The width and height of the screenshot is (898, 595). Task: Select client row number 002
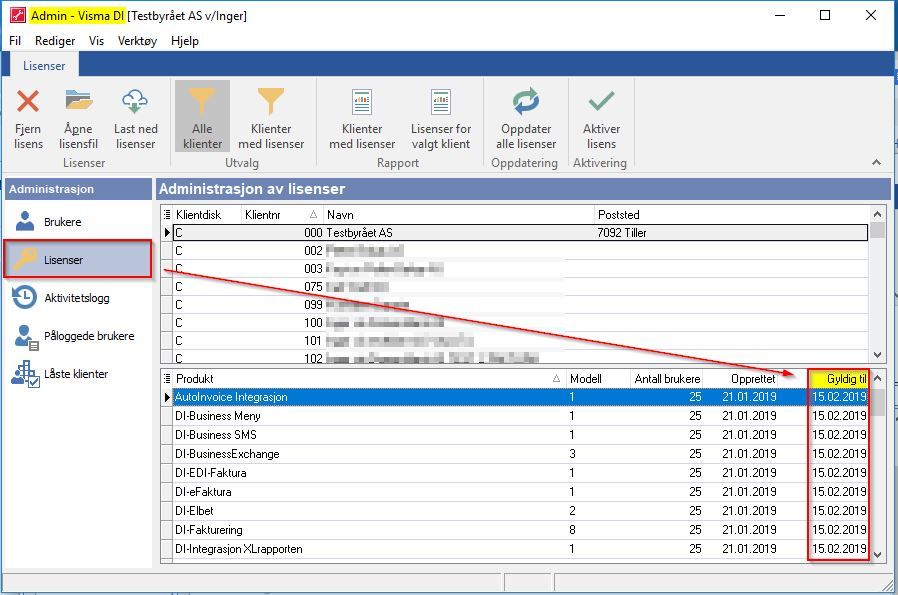[x=520, y=250]
